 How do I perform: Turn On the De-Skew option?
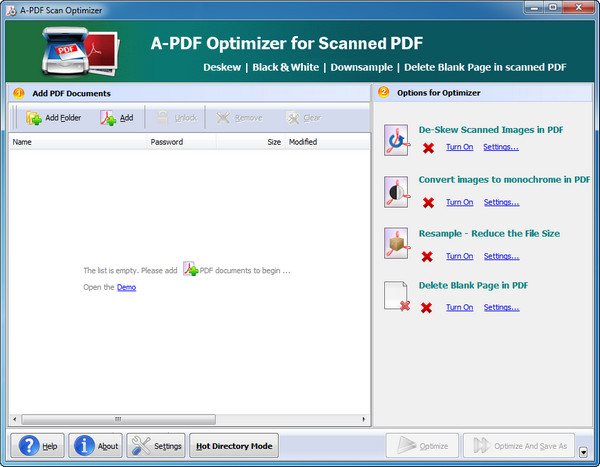coord(459,147)
